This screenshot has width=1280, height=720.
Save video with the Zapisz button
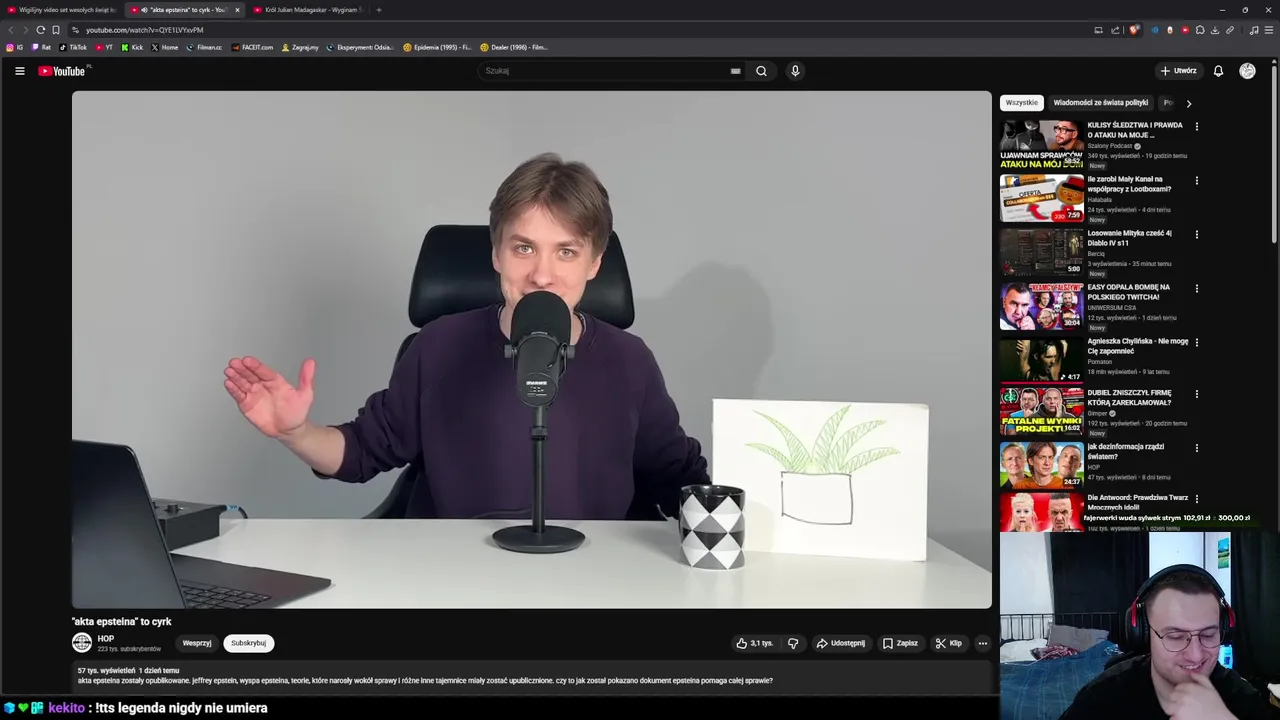(x=900, y=643)
